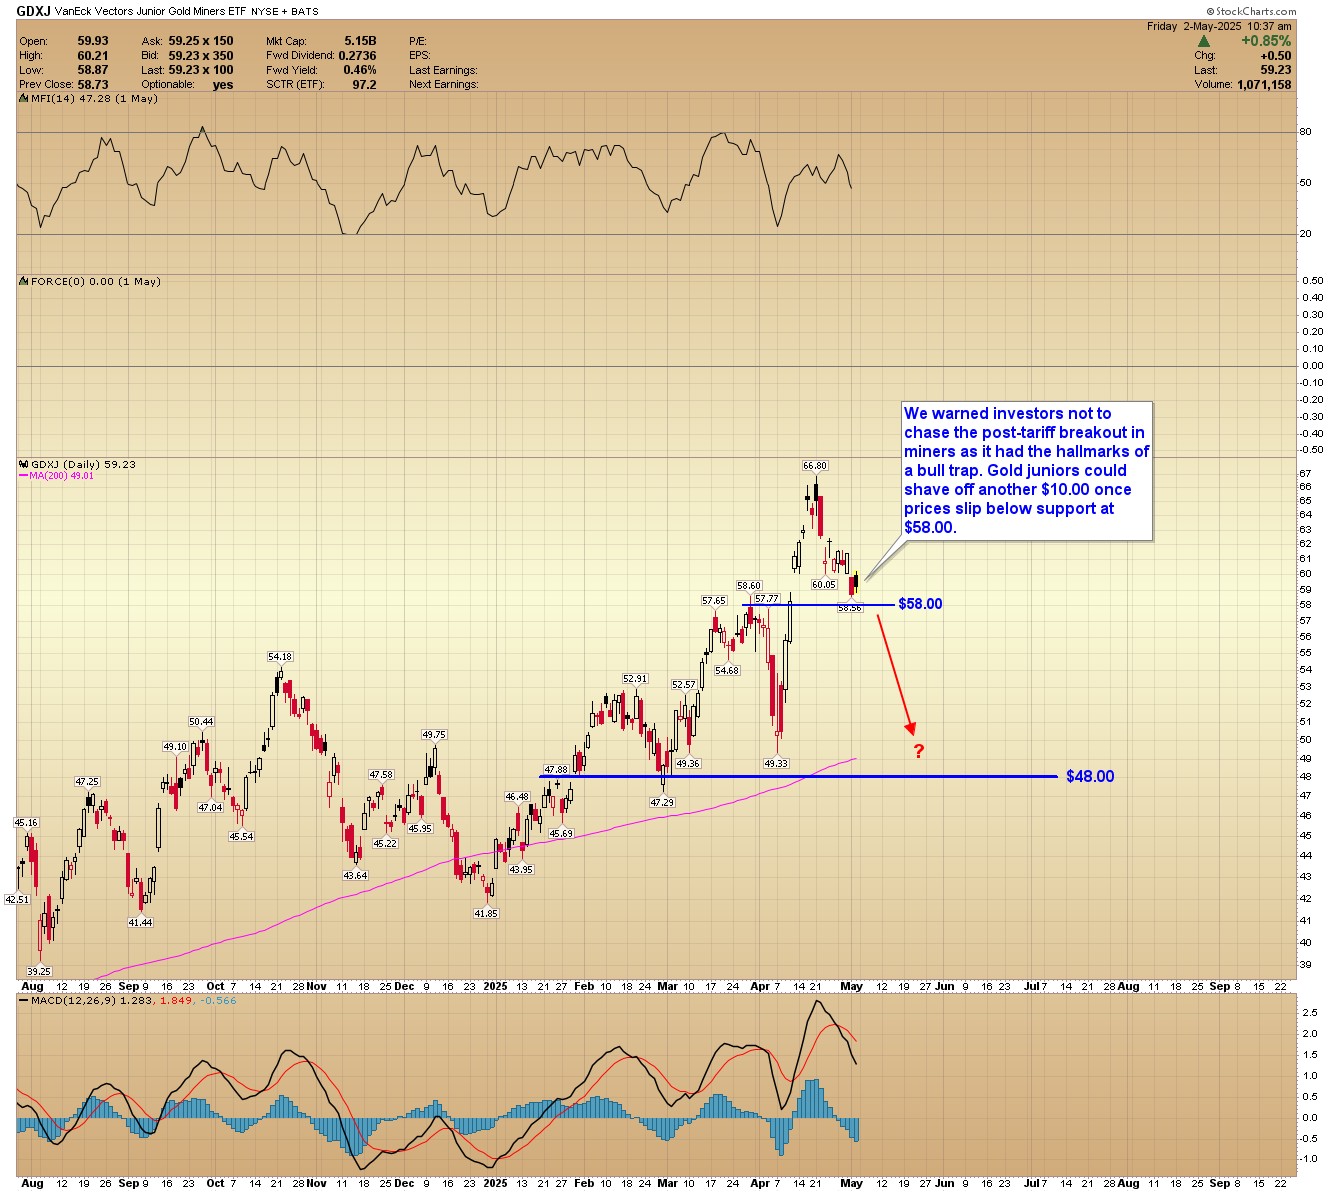Click the FORCE(0) 0.00 indicator label

pyautogui.click(x=96, y=282)
